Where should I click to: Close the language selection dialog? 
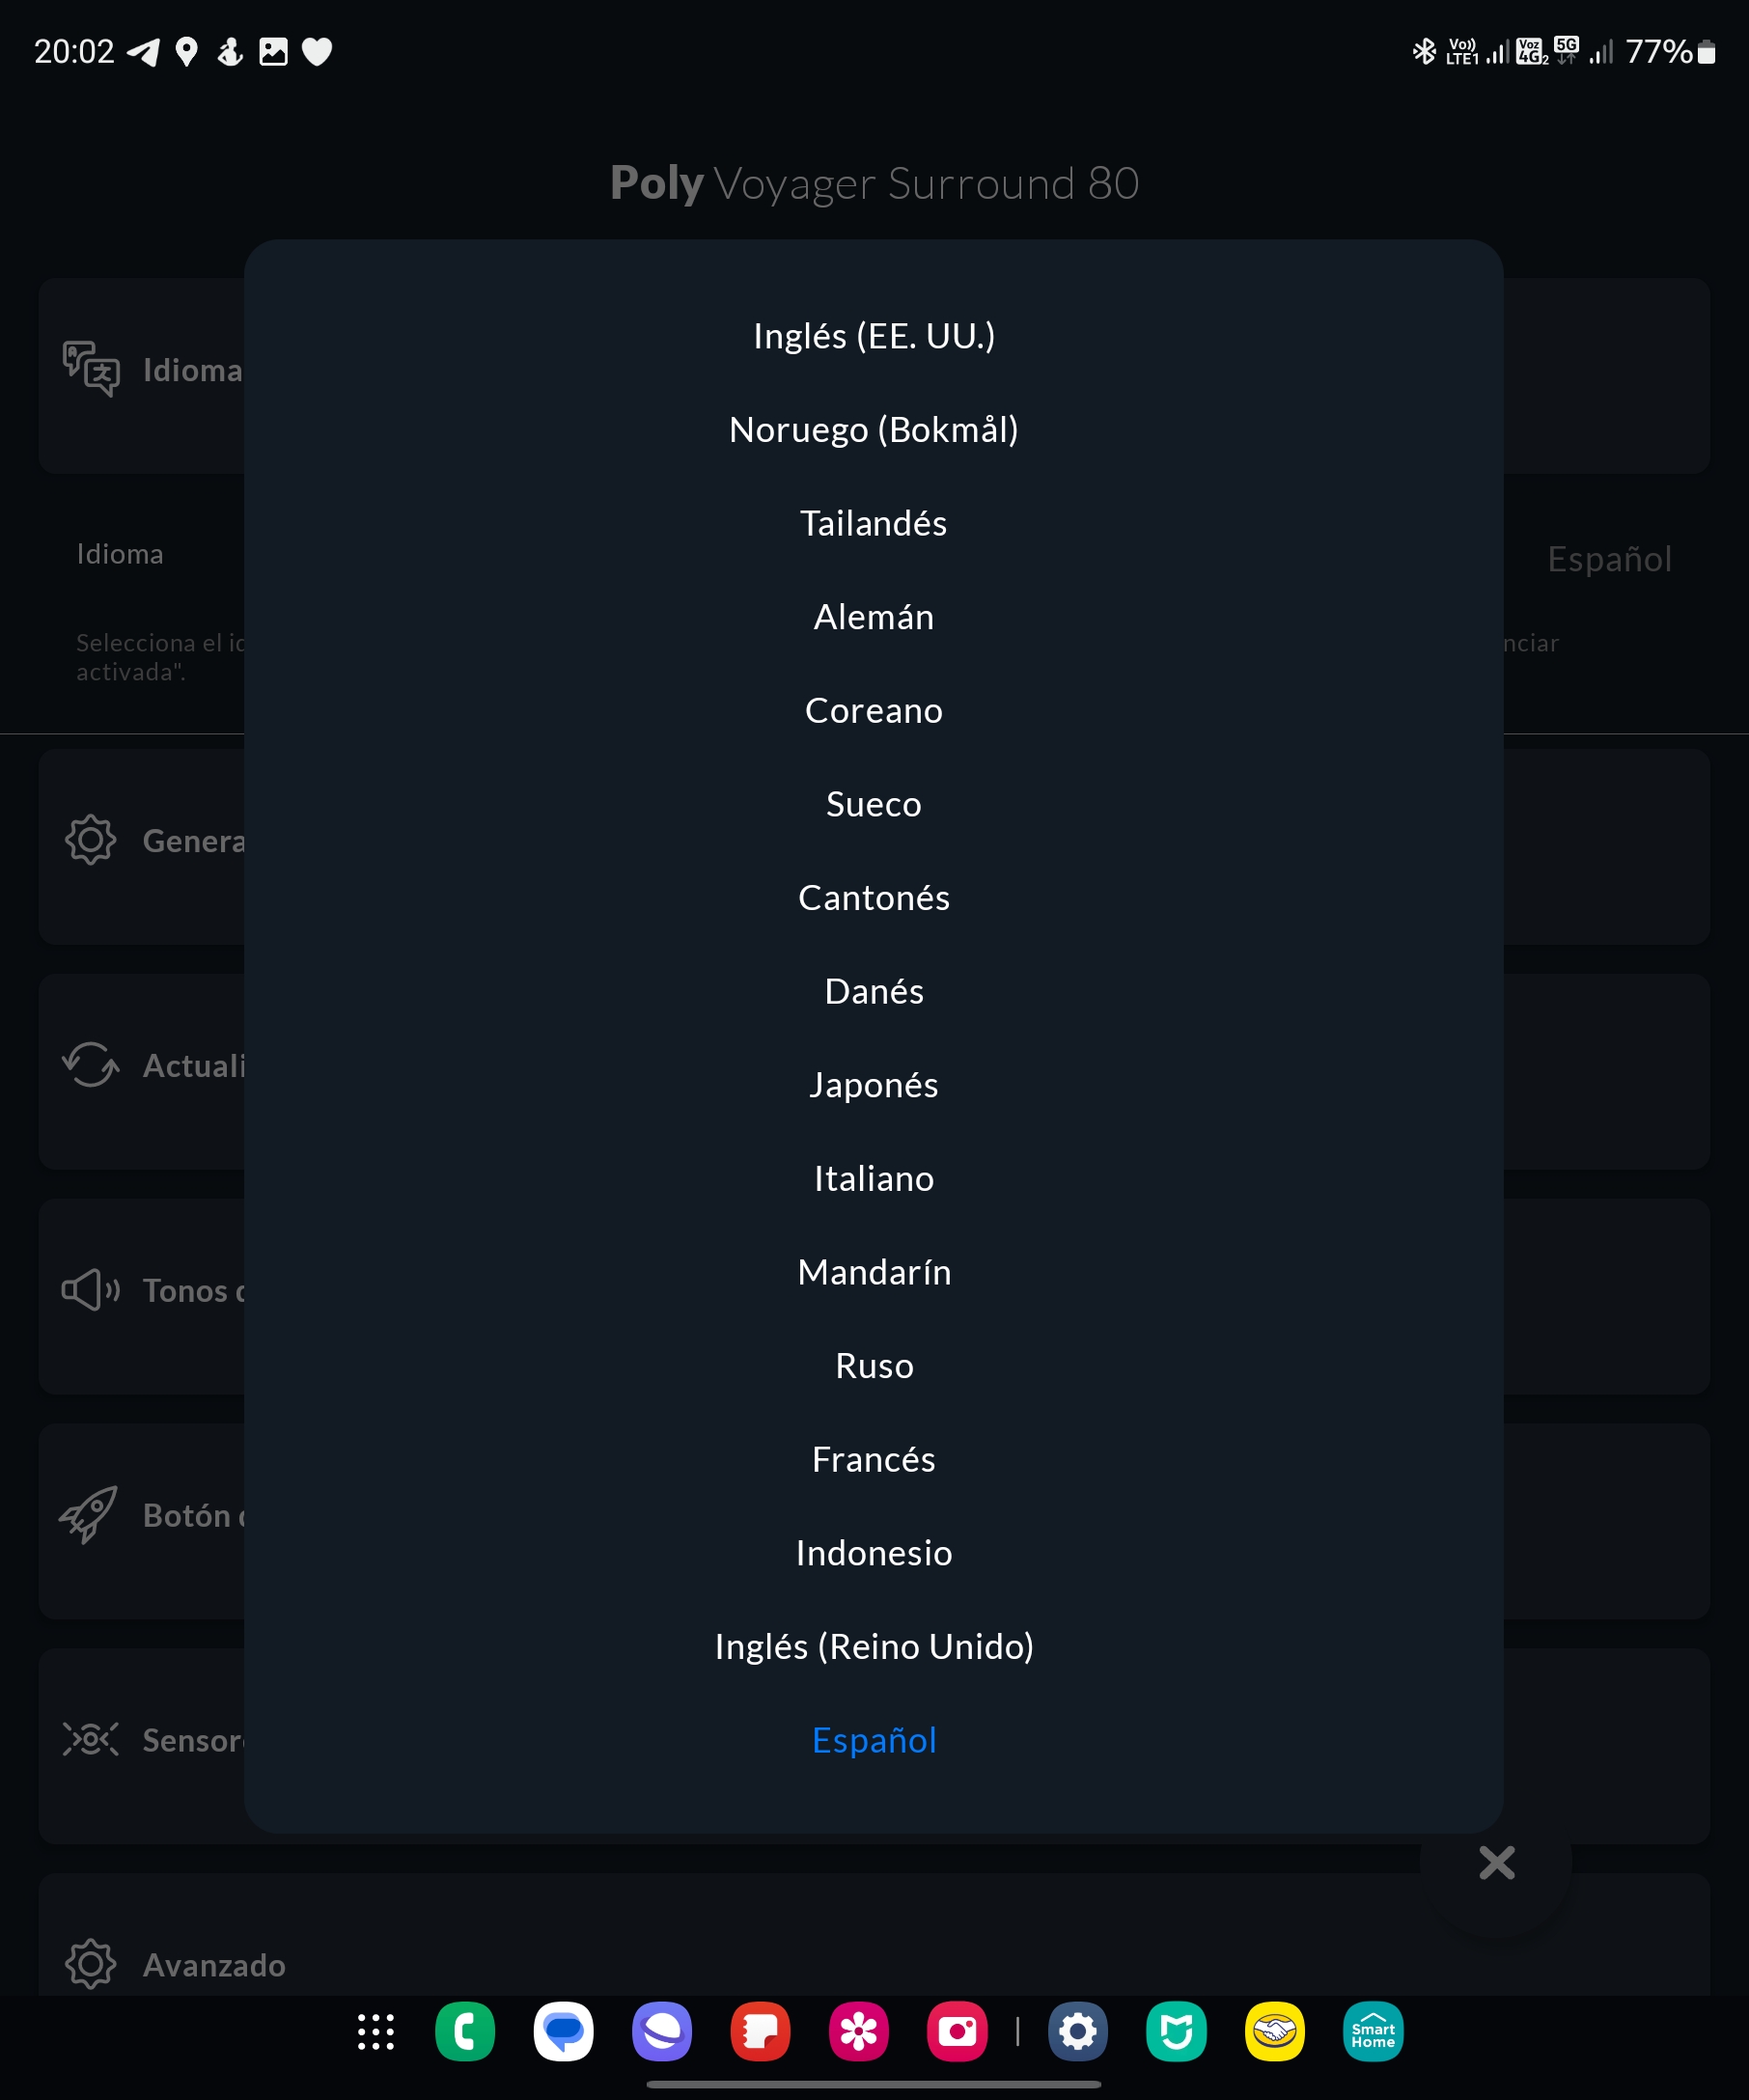click(x=1496, y=1862)
